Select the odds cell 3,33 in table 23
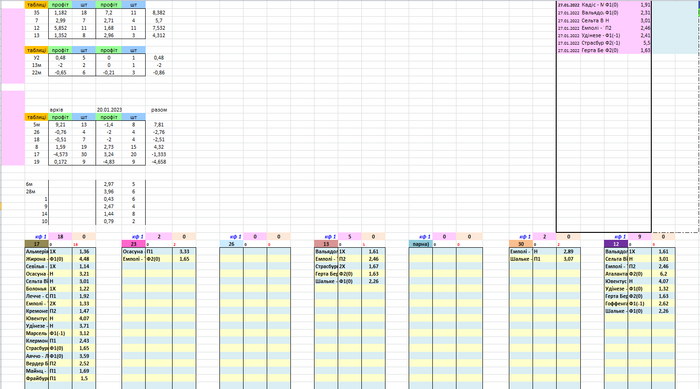The image size is (700, 389). [x=184, y=252]
